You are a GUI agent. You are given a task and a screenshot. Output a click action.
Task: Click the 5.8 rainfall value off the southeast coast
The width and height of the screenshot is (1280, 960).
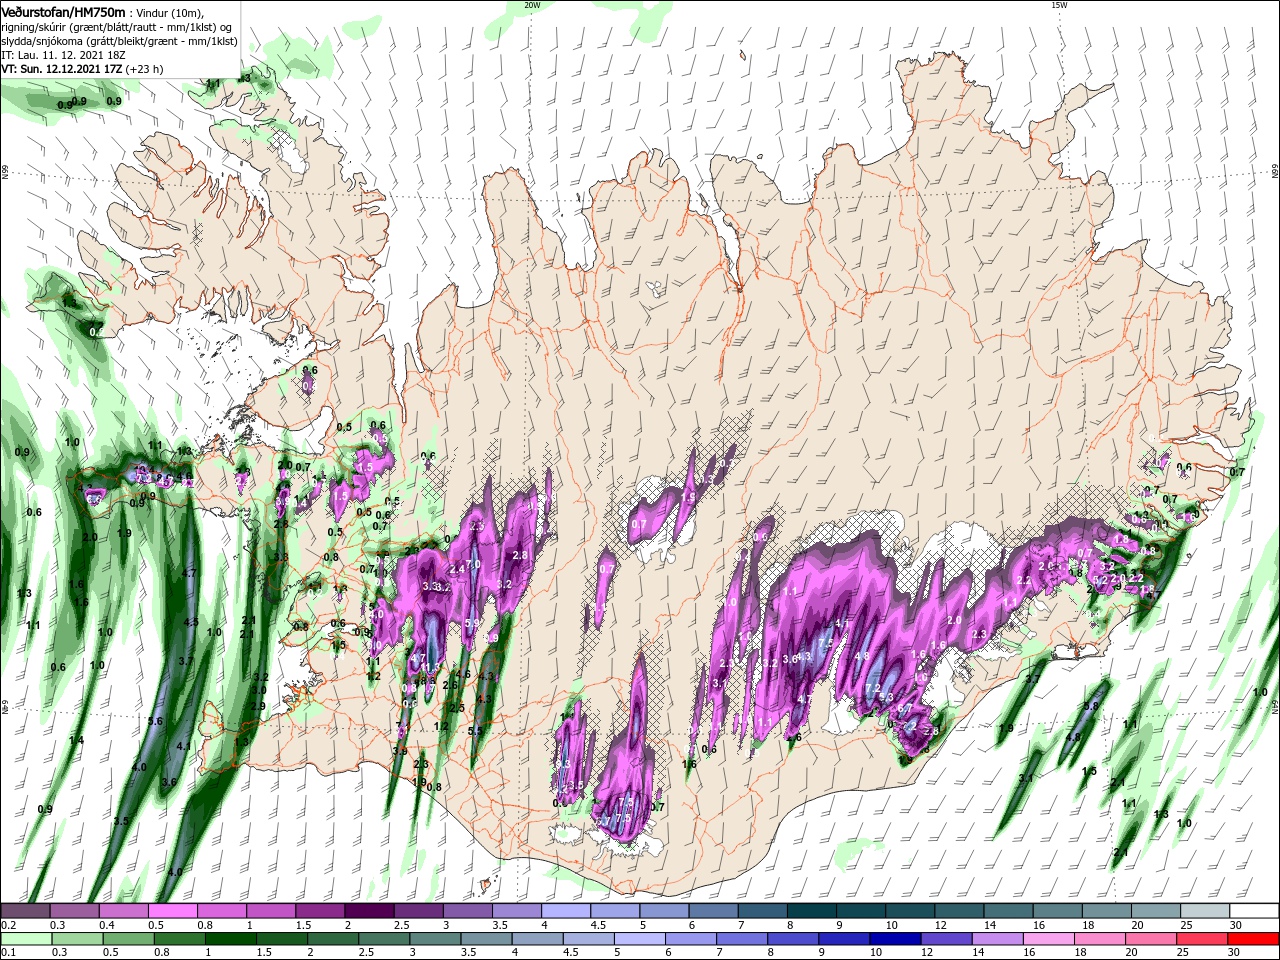1091,706
